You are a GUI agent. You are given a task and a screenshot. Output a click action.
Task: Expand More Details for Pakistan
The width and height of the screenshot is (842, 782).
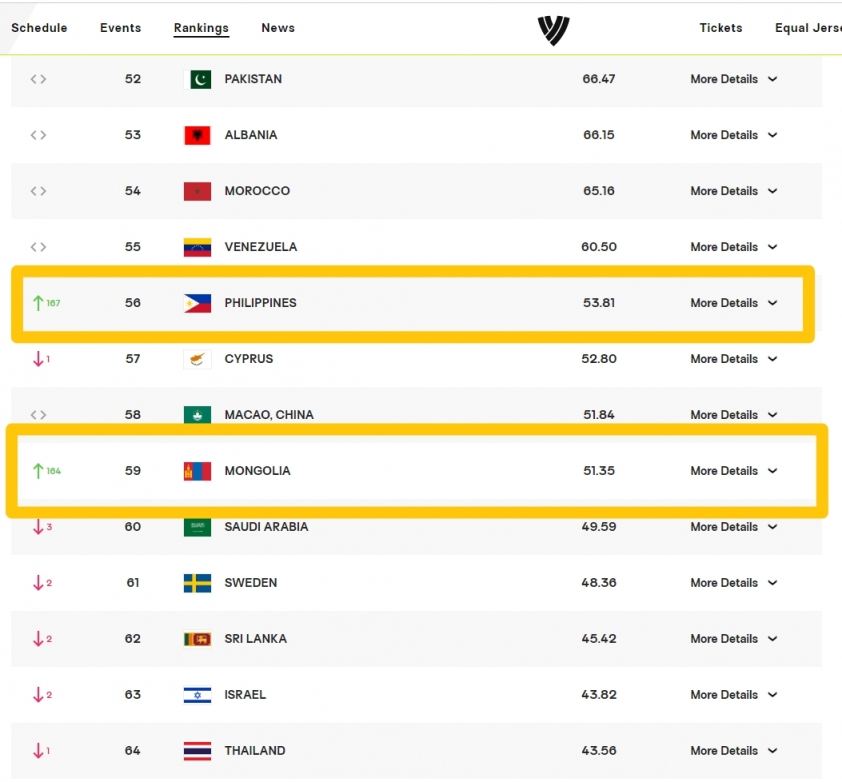click(734, 79)
